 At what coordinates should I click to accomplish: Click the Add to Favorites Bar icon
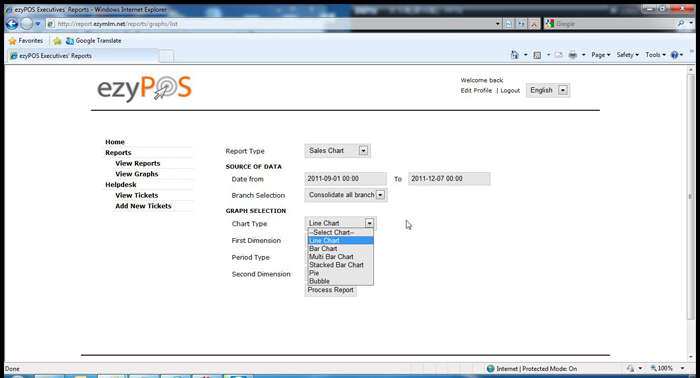(x=57, y=41)
